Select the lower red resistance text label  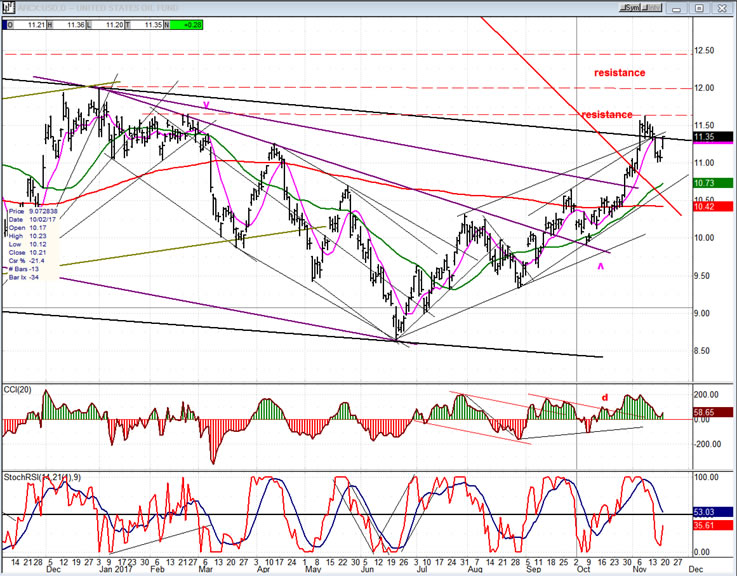[x=607, y=115]
